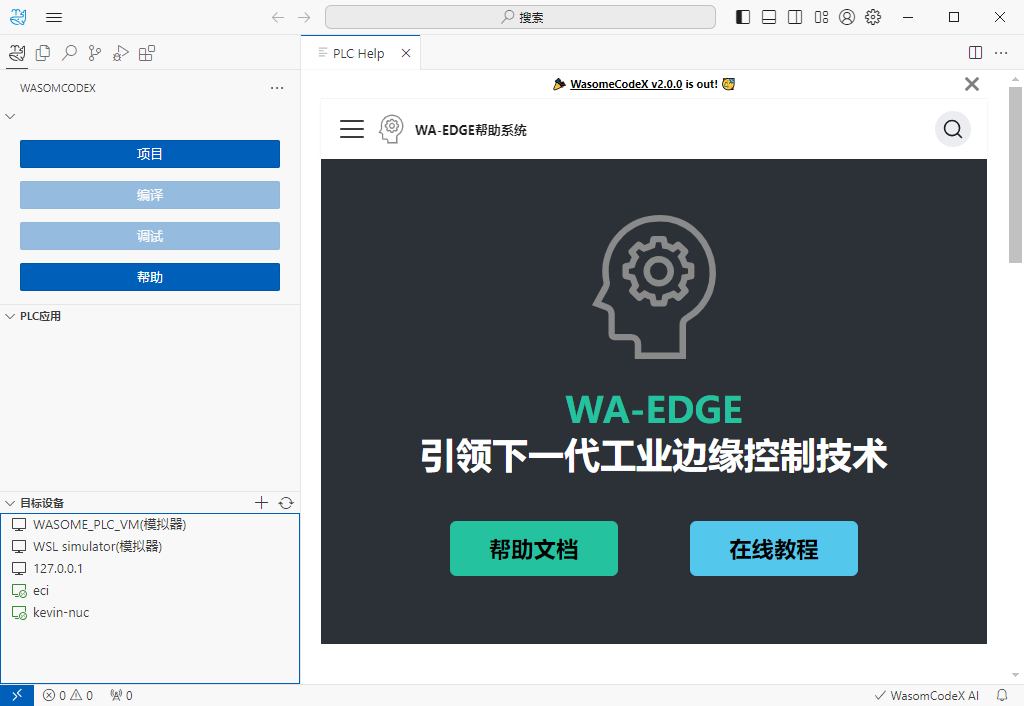The image size is (1024, 706).
Task: Click WasomCodeX AI status bar item
Action: click(x=927, y=696)
